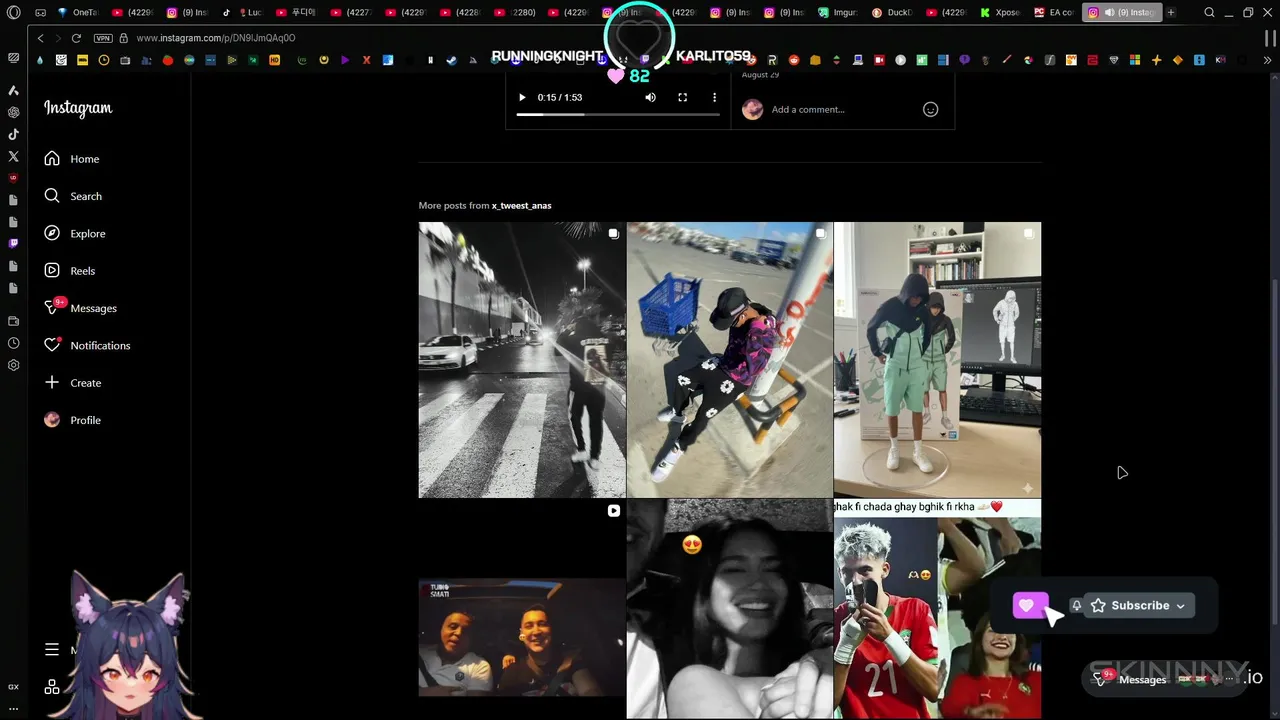The image size is (1280, 720).
Task: Open ChatGPT in browser sidebar
Action: click(13, 112)
